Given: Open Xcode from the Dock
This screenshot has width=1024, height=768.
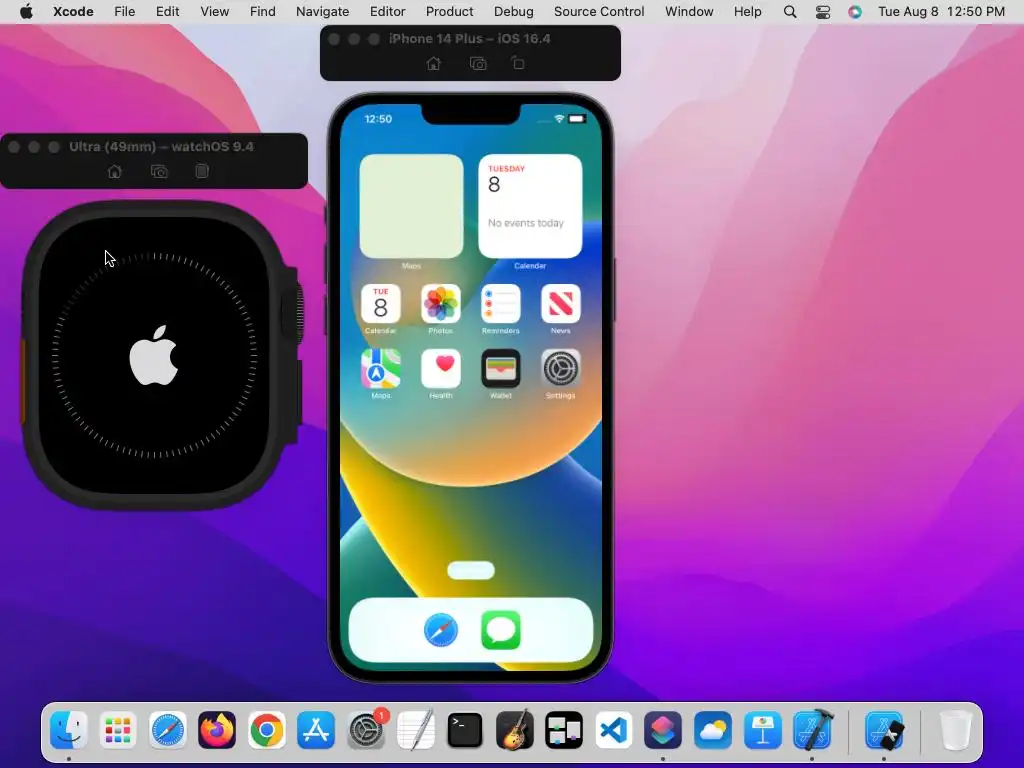Looking at the screenshot, I should point(812,729).
